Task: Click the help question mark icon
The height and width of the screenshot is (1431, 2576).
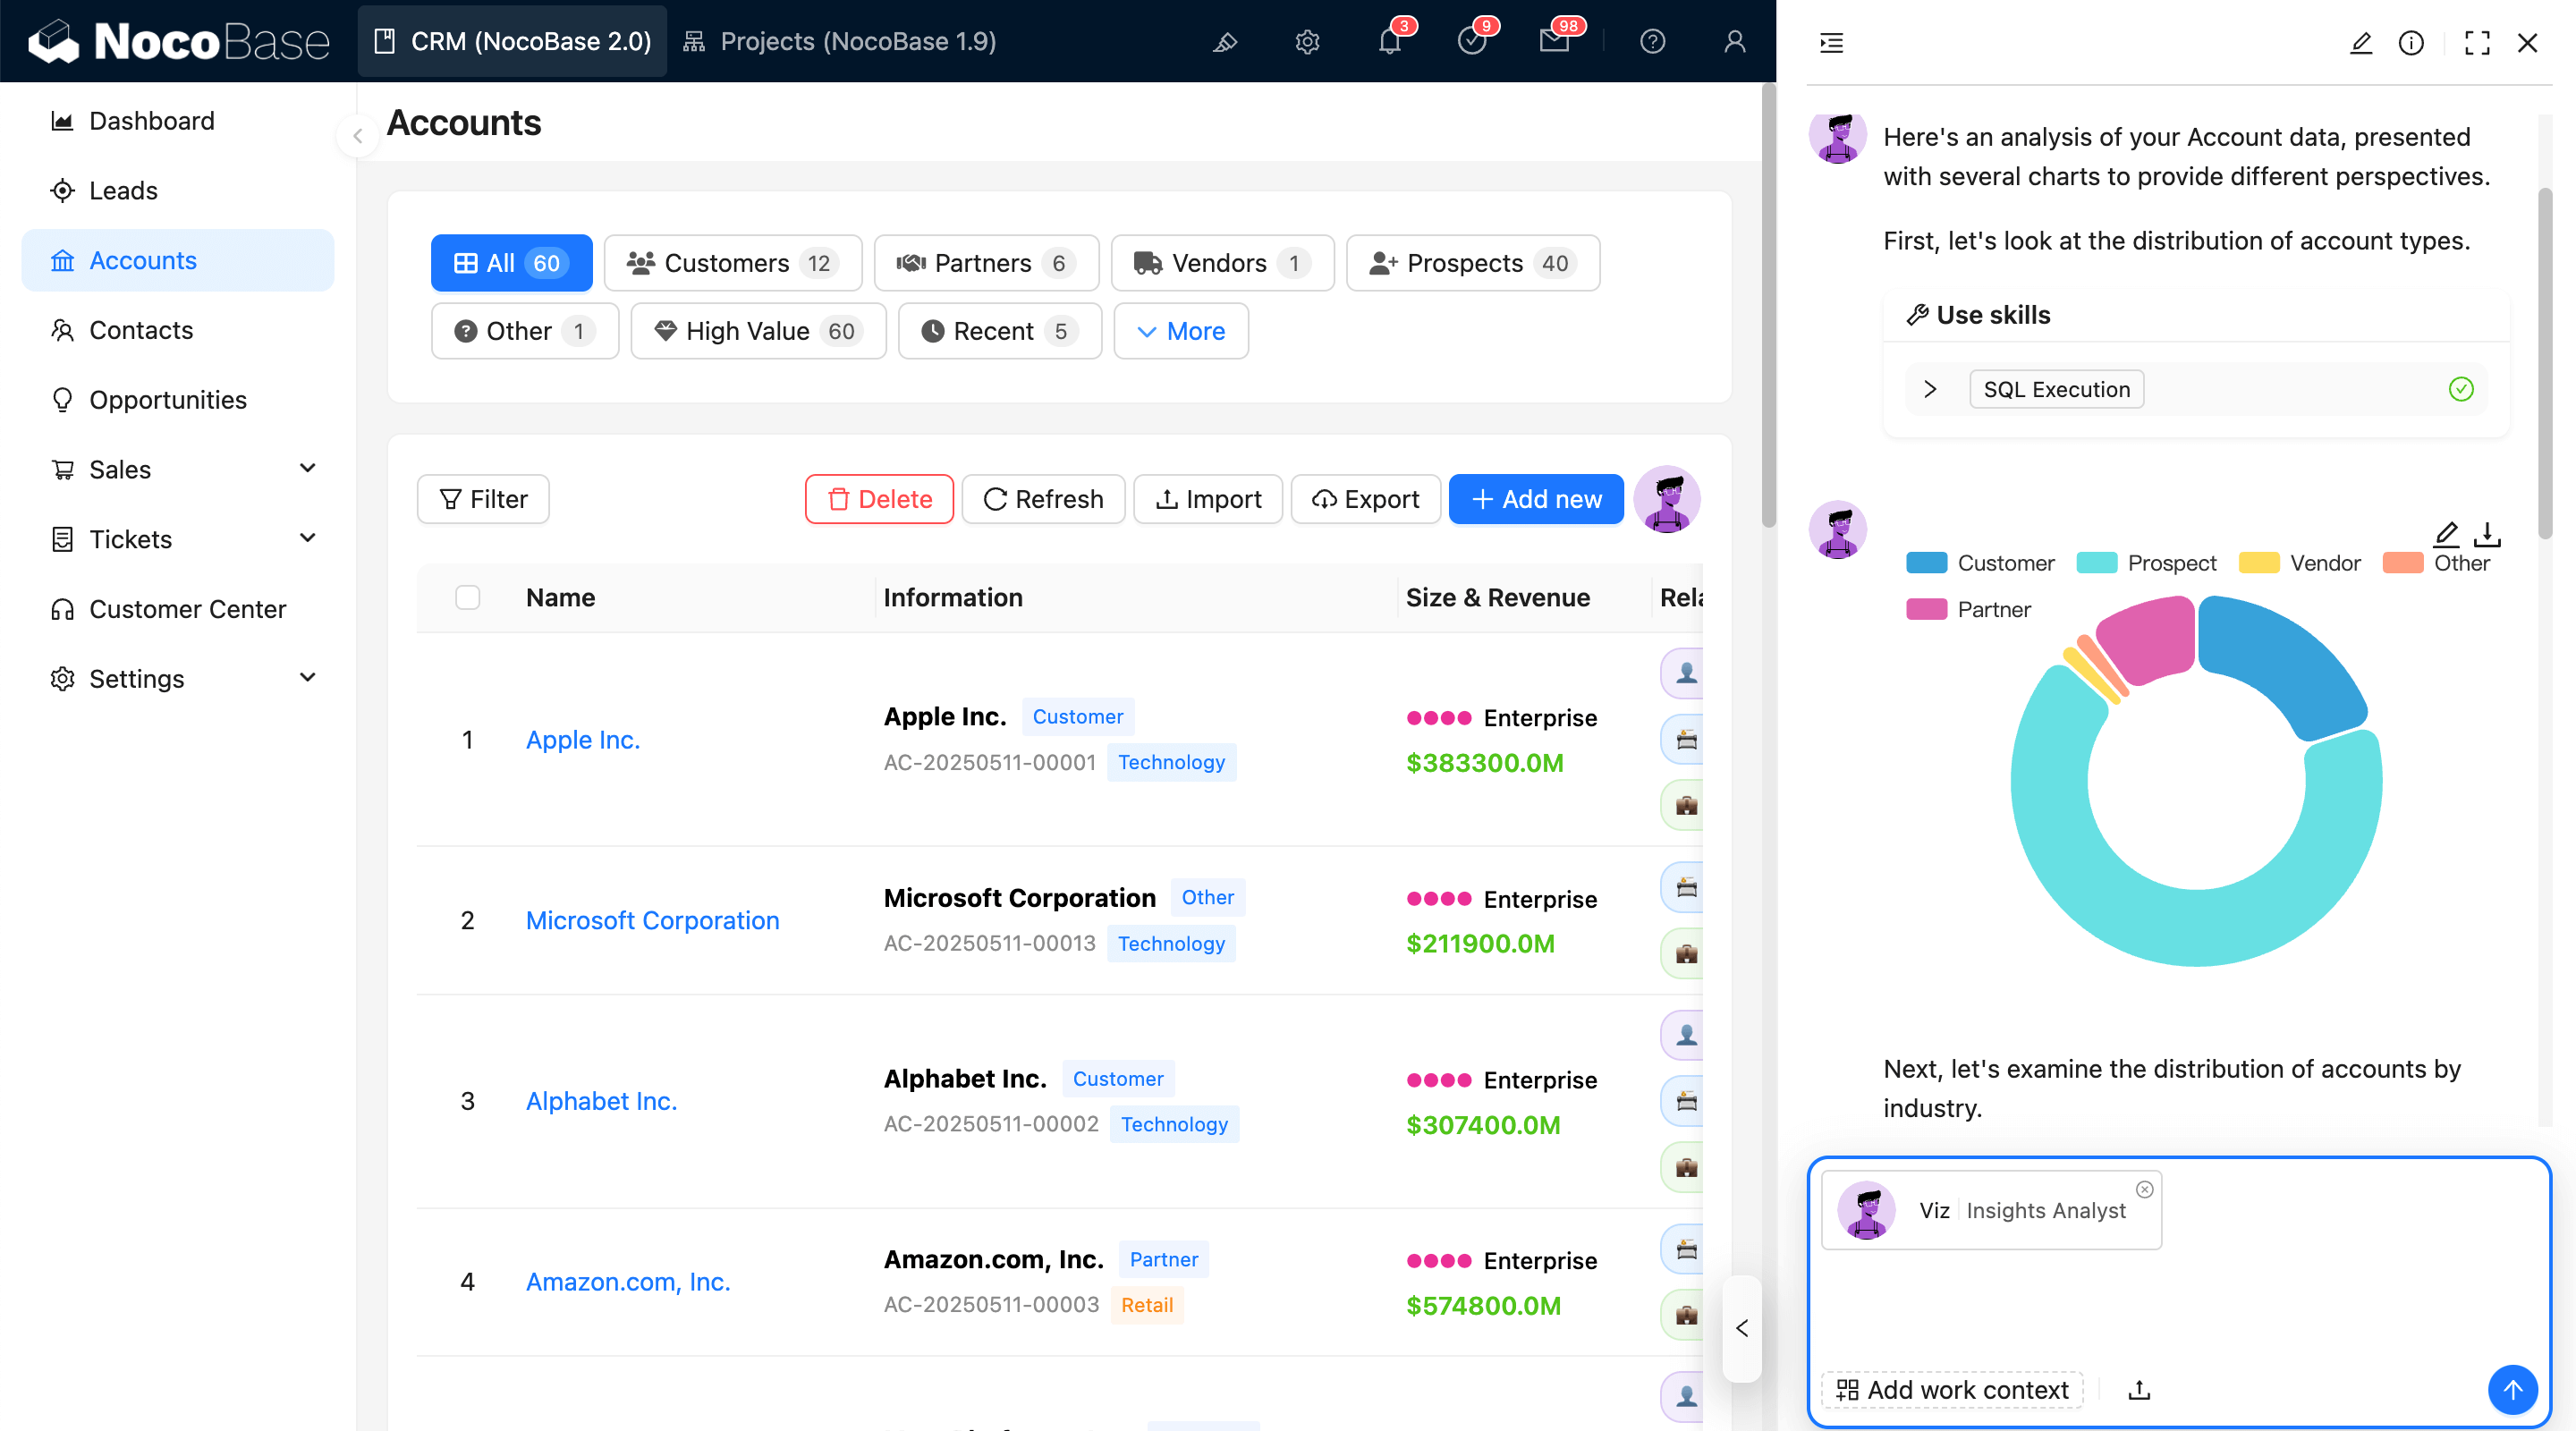Action: pyautogui.click(x=1652, y=41)
